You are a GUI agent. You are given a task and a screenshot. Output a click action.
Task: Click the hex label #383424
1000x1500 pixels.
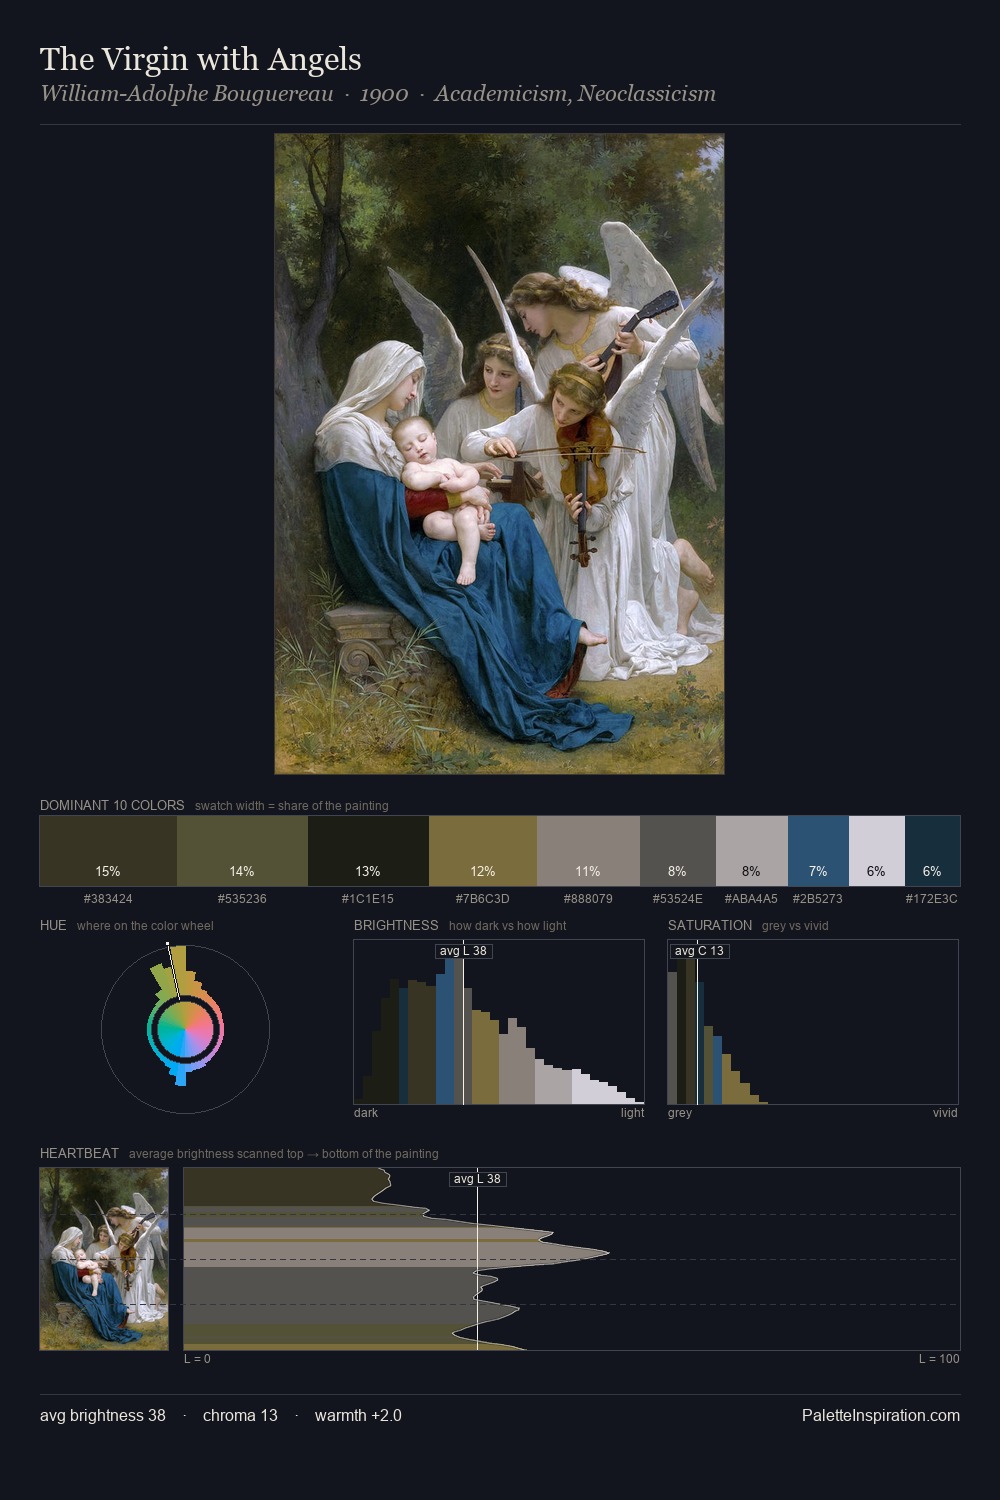pyautogui.click(x=108, y=898)
